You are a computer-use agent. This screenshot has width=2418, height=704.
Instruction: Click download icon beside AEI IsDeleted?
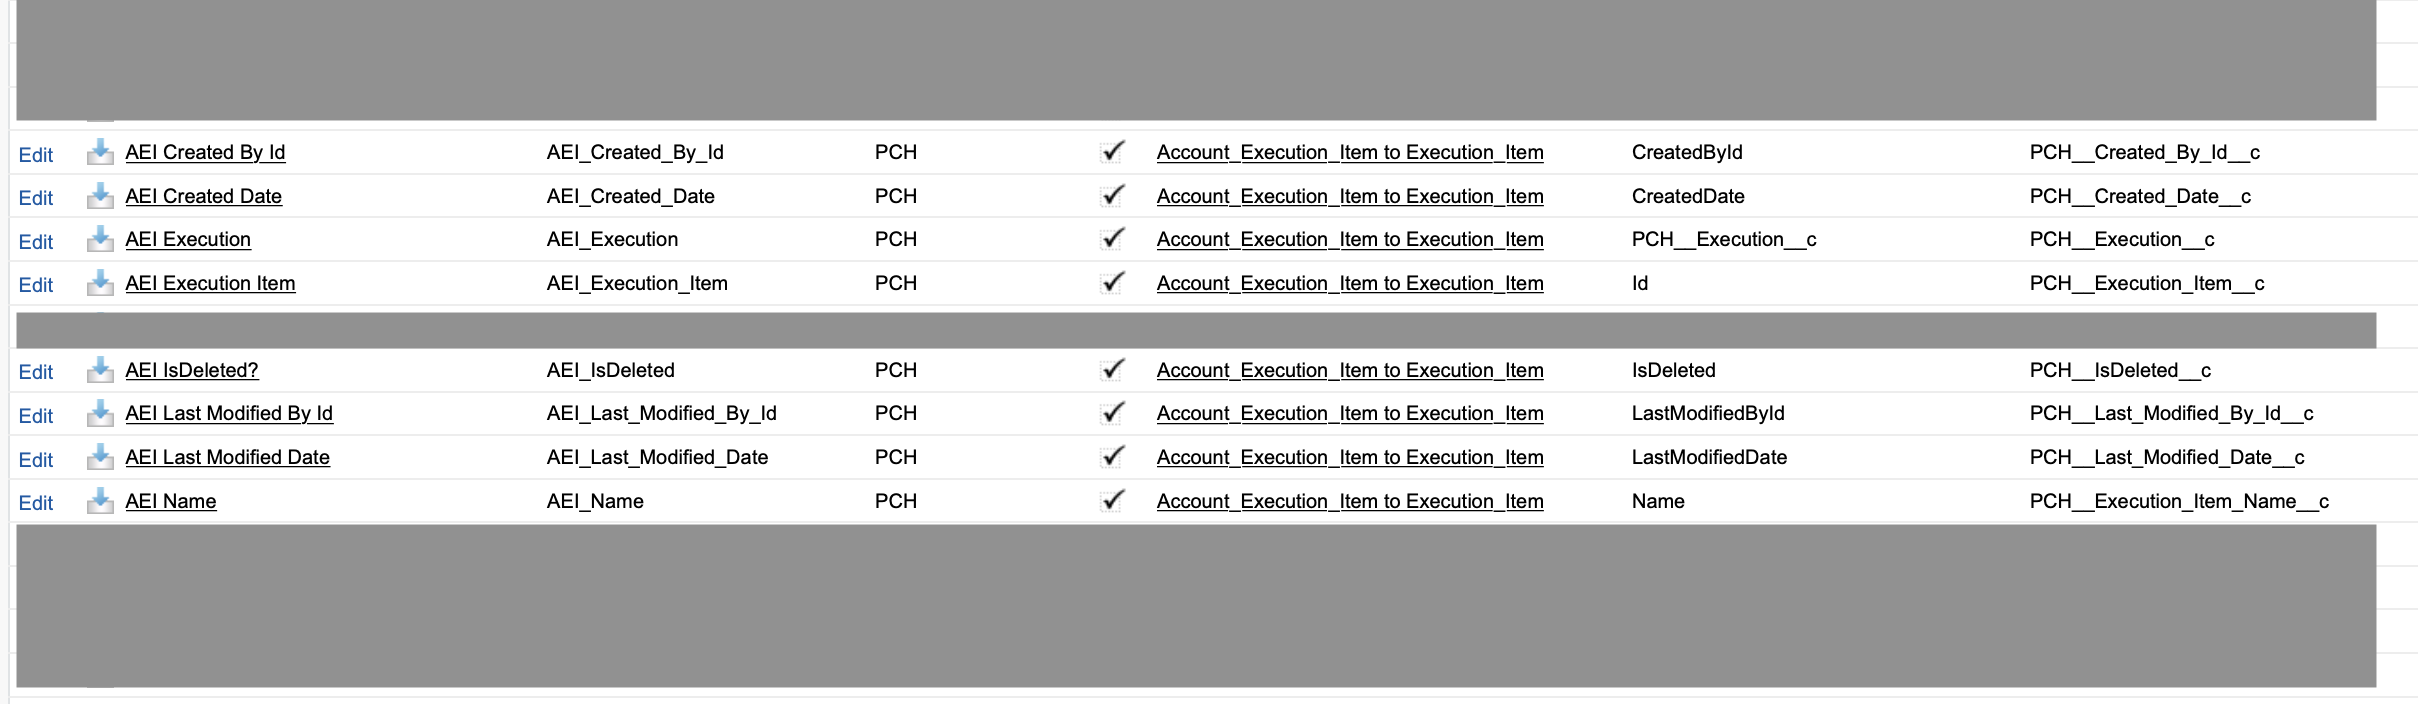pos(100,370)
